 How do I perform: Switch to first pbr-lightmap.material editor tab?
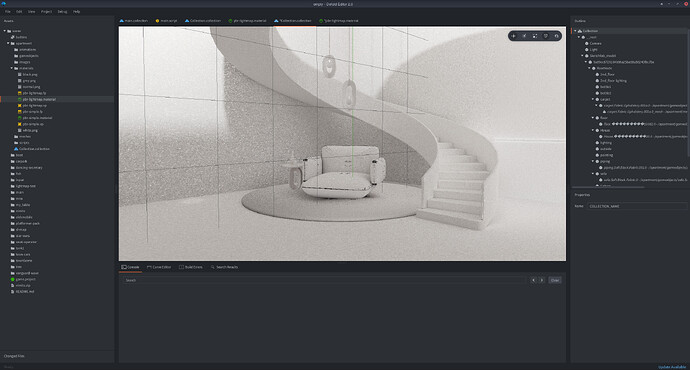(247, 21)
